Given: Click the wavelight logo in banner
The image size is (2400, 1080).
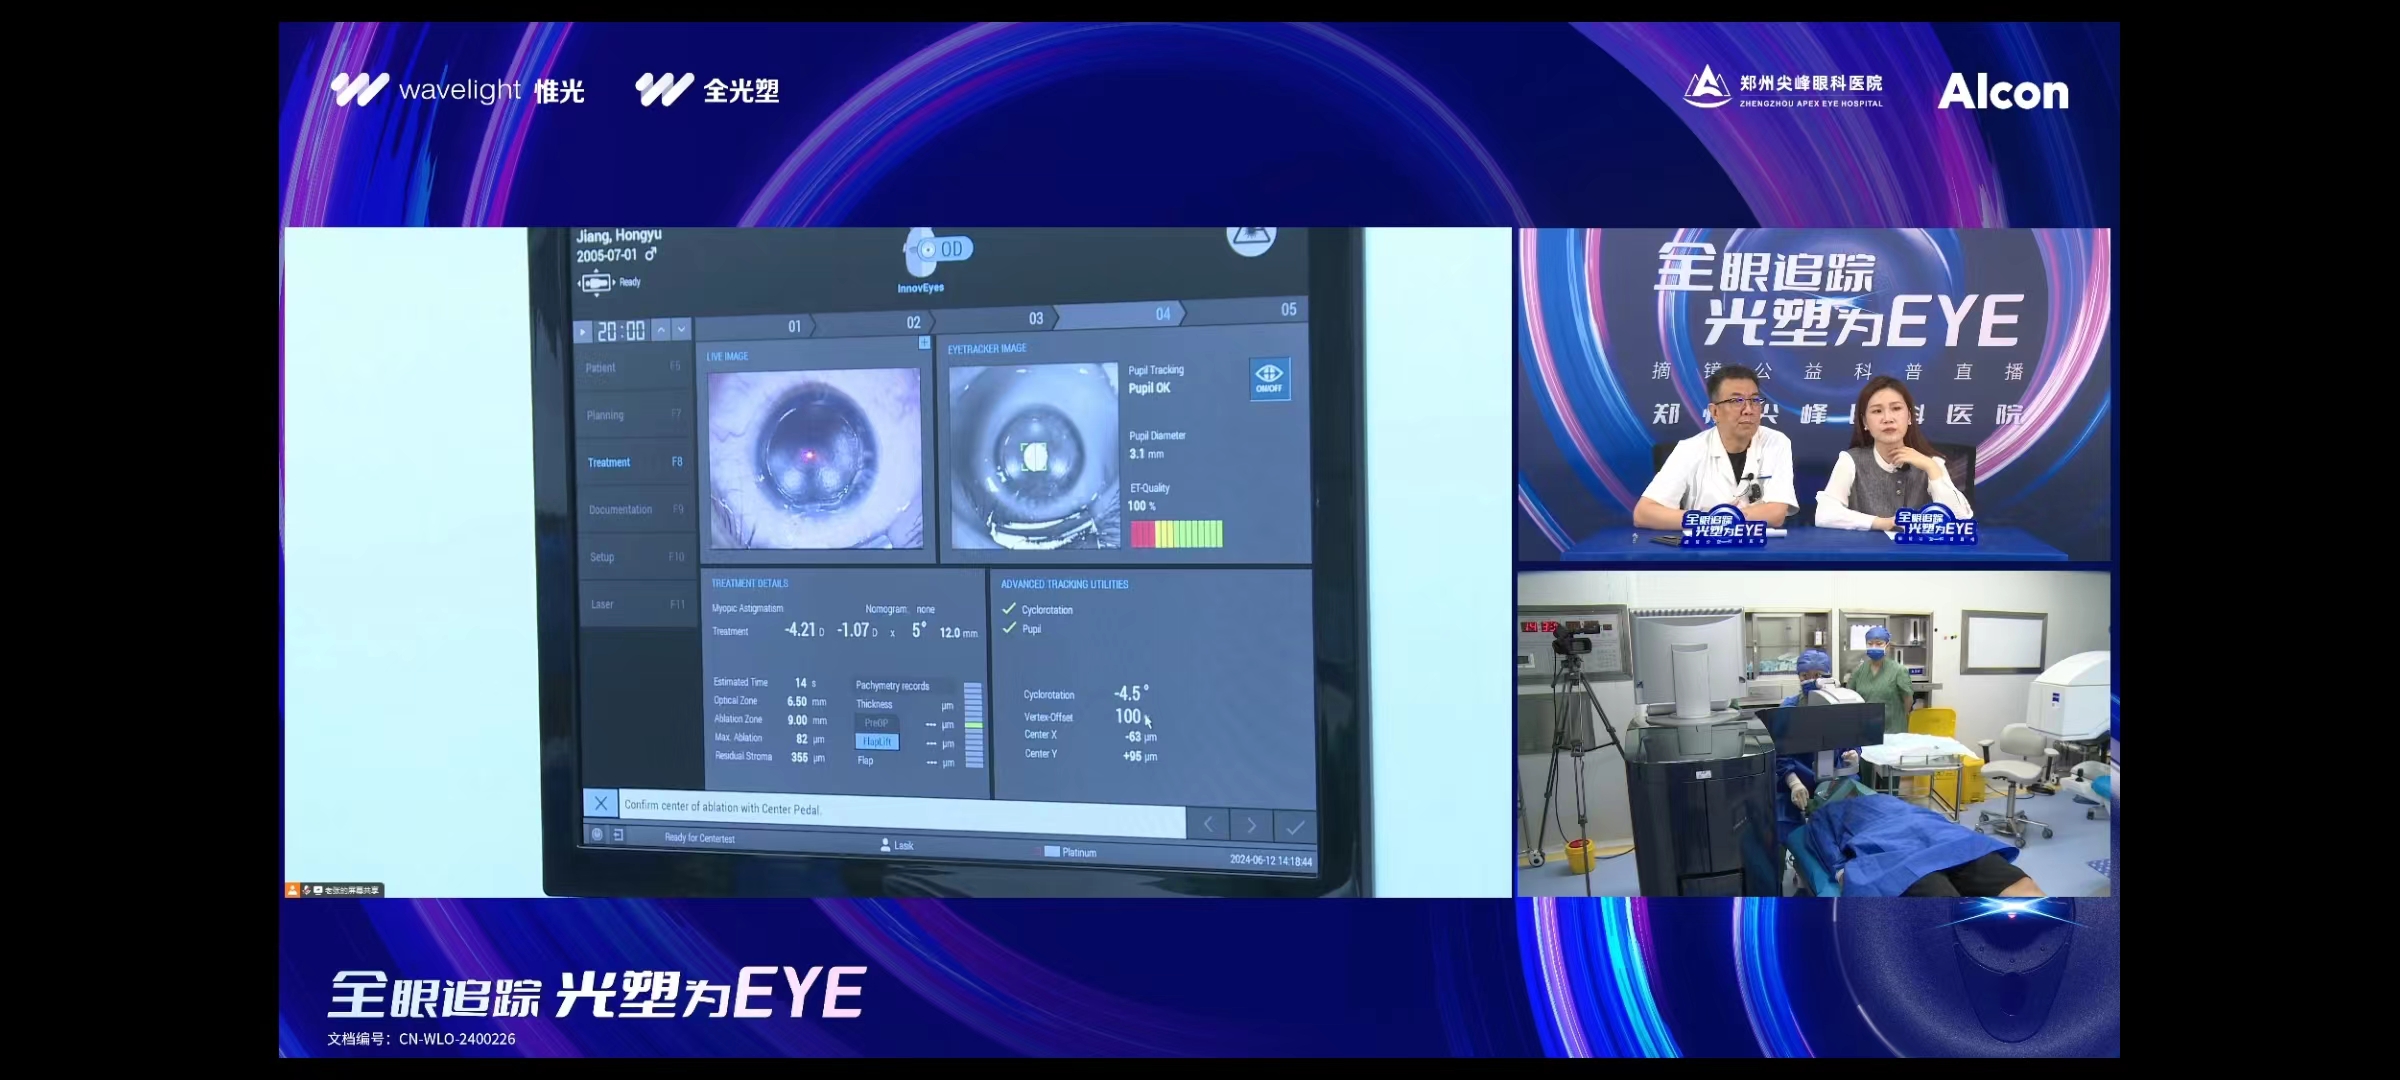Looking at the screenshot, I should tap(458, 90).
